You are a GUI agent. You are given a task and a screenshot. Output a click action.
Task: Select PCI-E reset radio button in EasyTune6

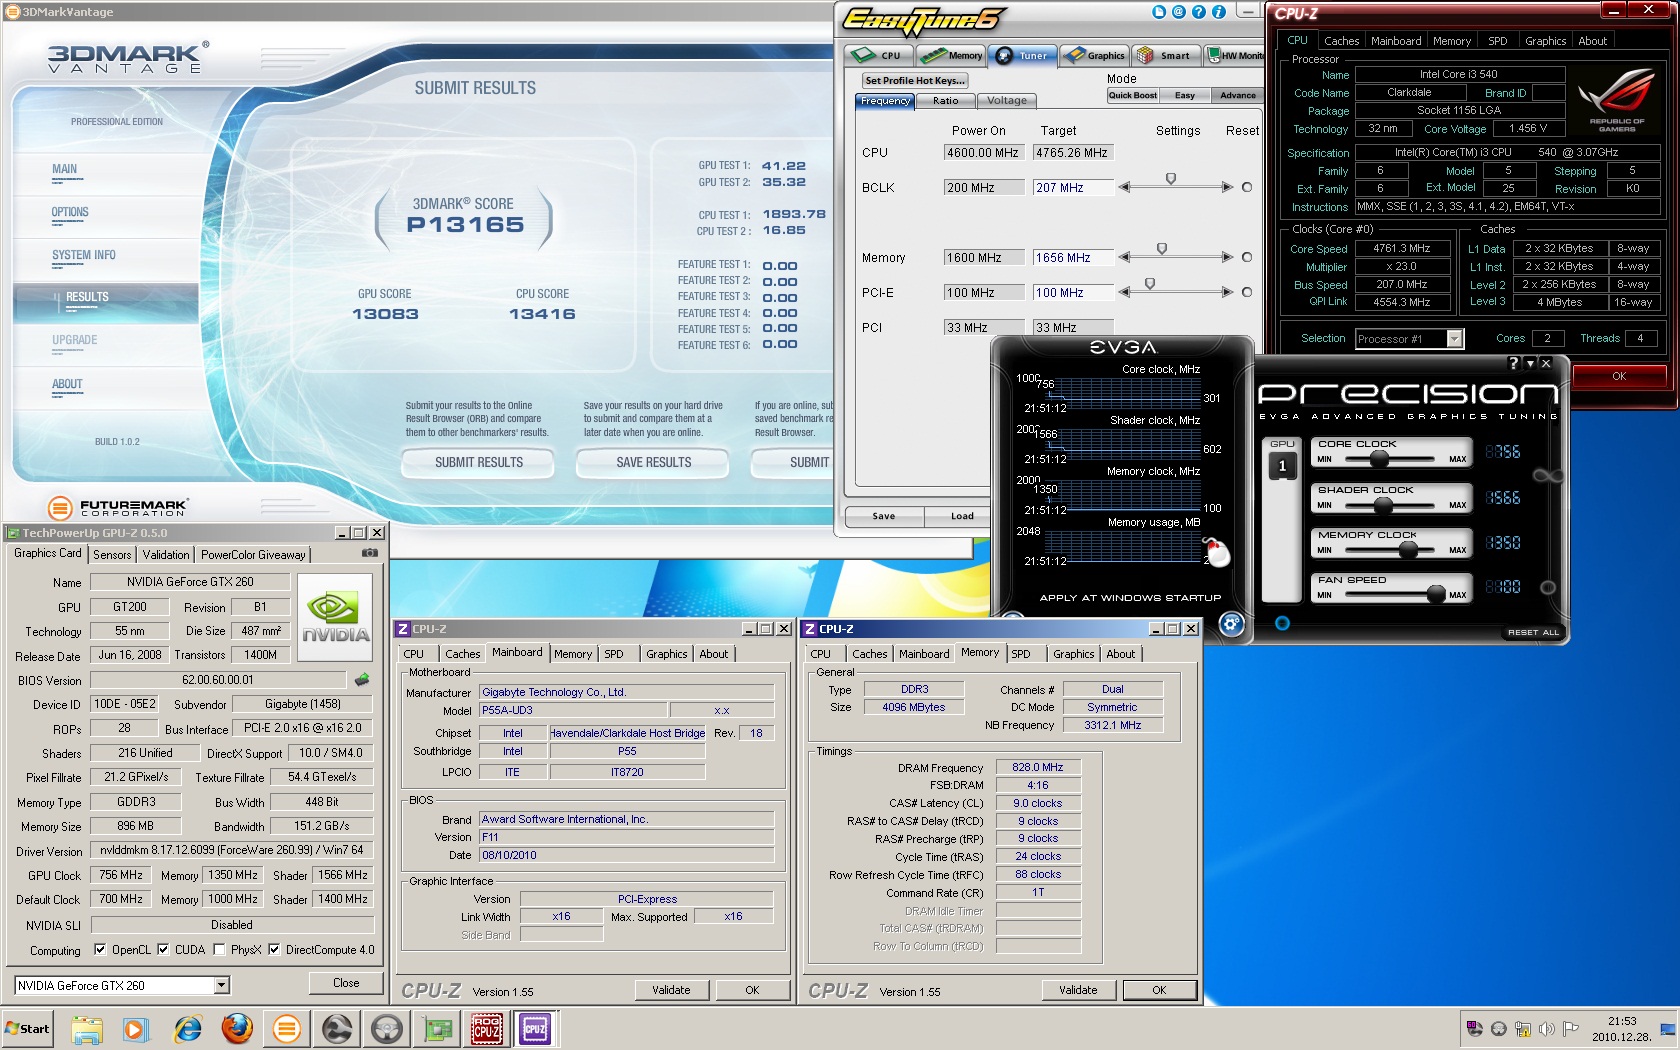click(1247, 292)
